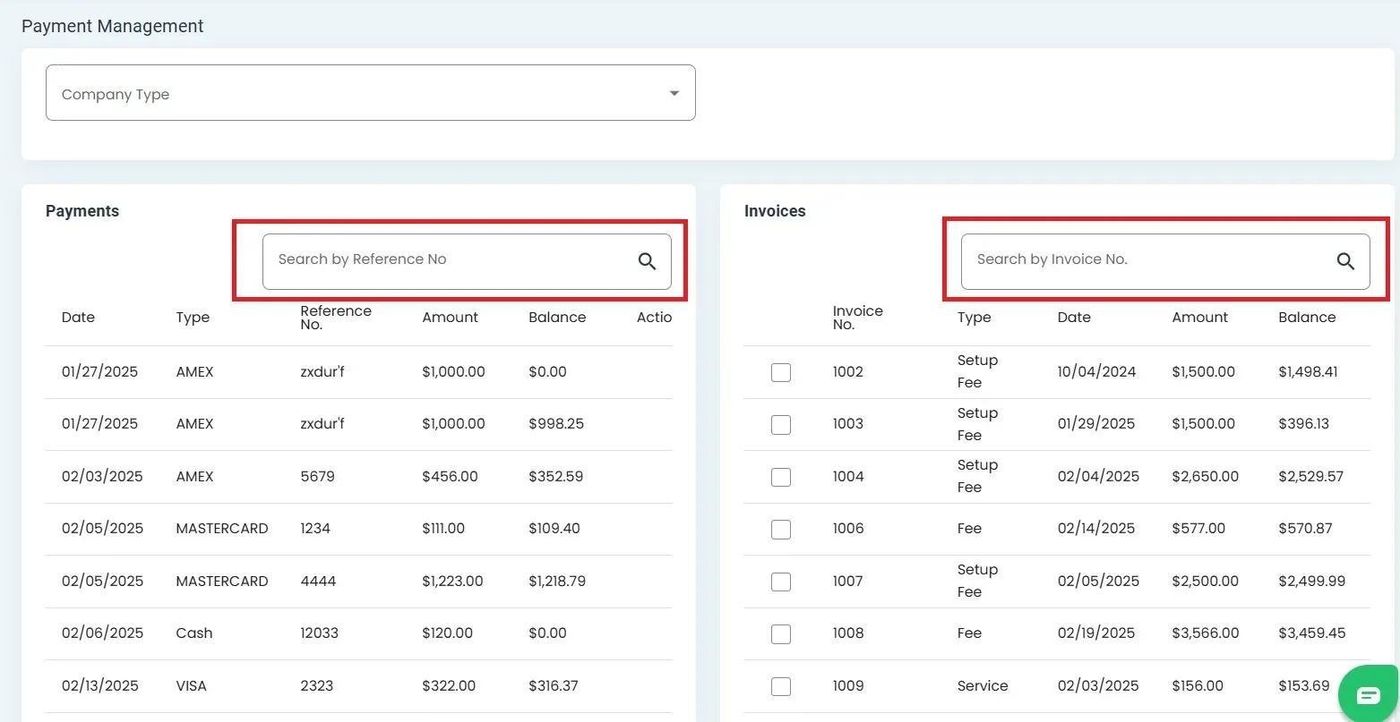Tick the checkbox for invoice 1008
The height and width of the screenshot is (722, 1400).
[x=781, y=634]
